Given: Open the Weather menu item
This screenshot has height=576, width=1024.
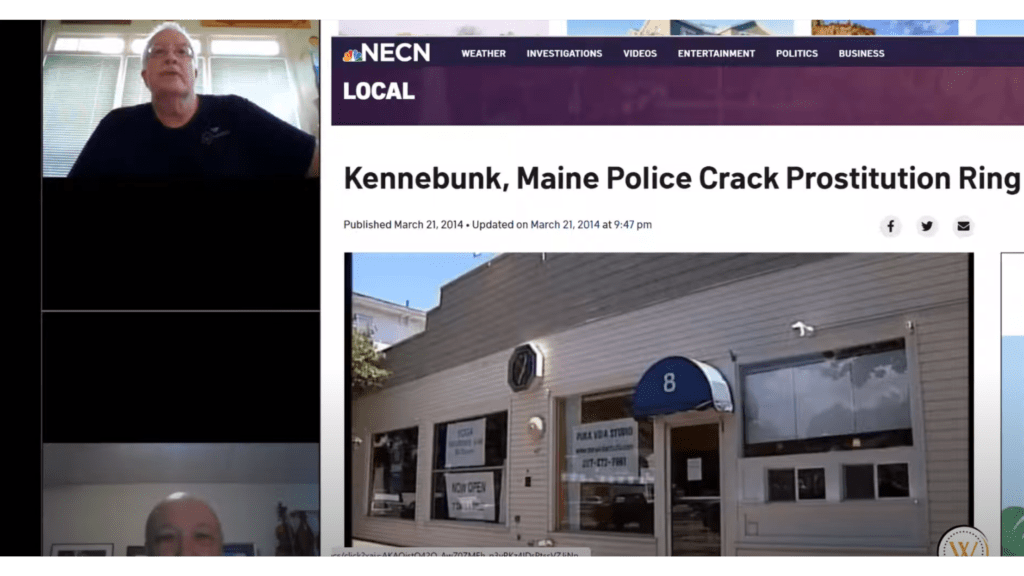Looking at the screenshot, I should click(x=483, y=54).
